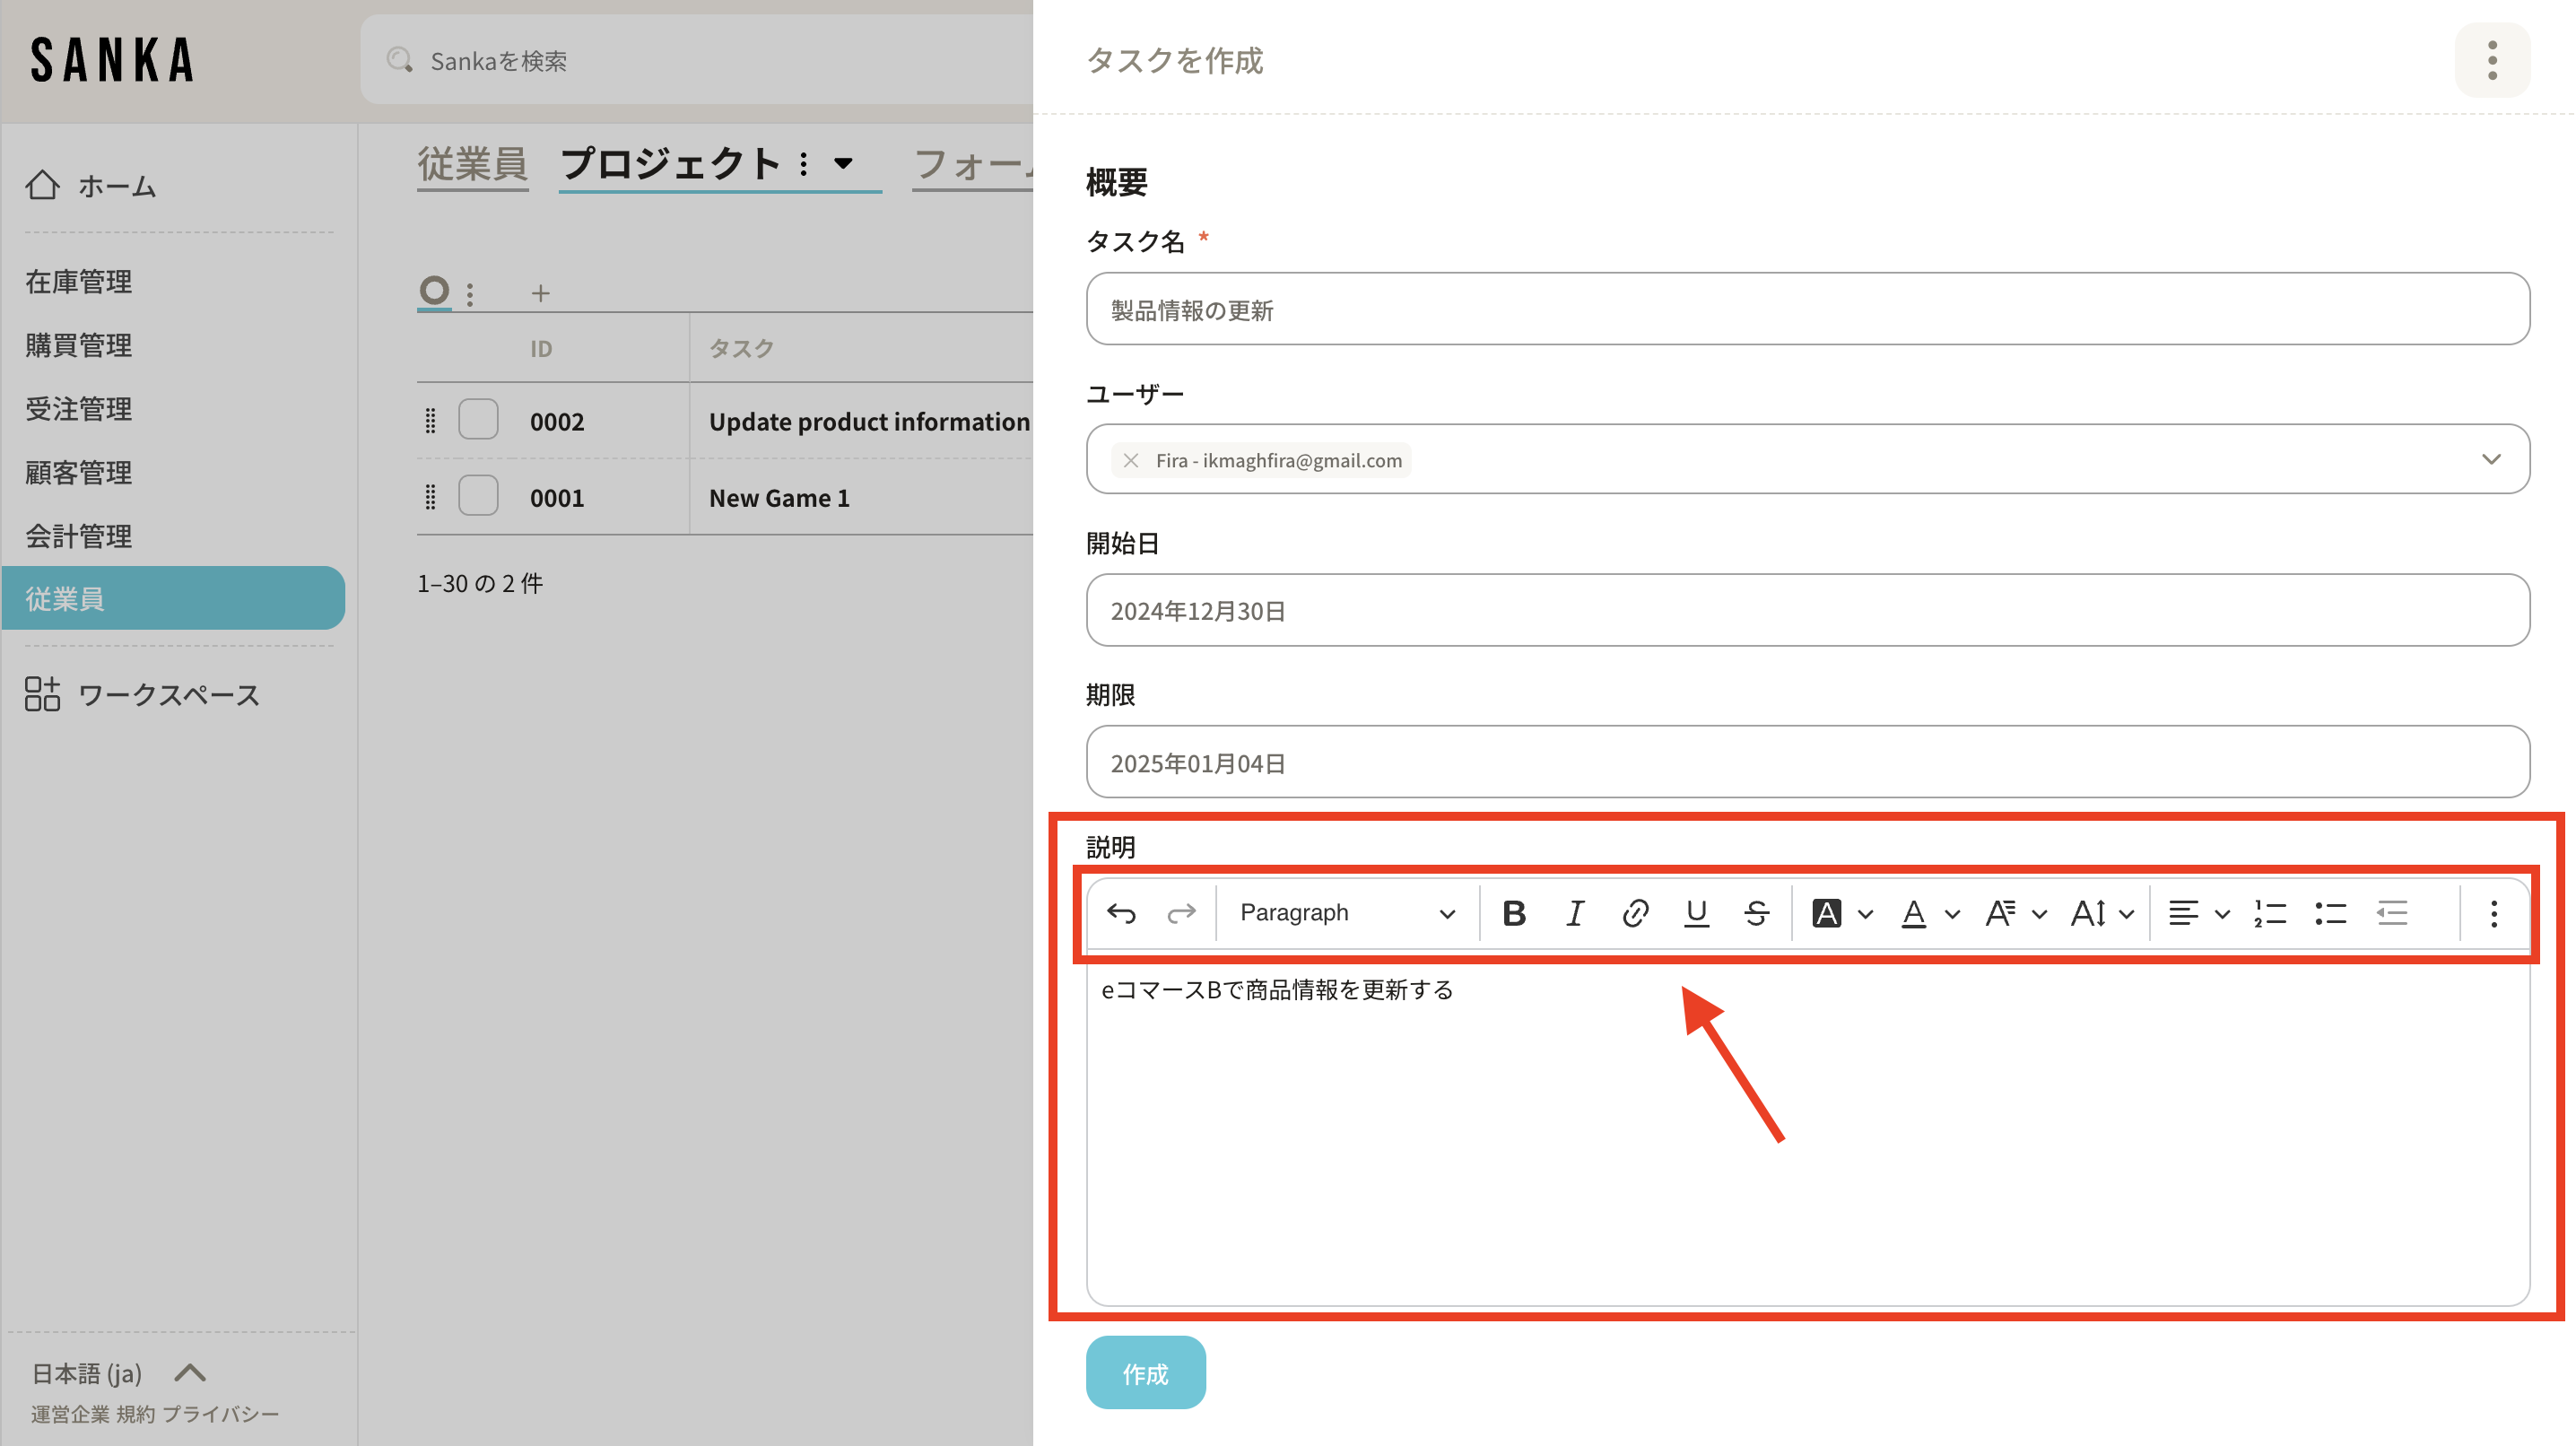Image resolution: width=2576 pixels, height=1446 pixels.
Task: Insert a numbered list
Action: (x=2270, y=913)
